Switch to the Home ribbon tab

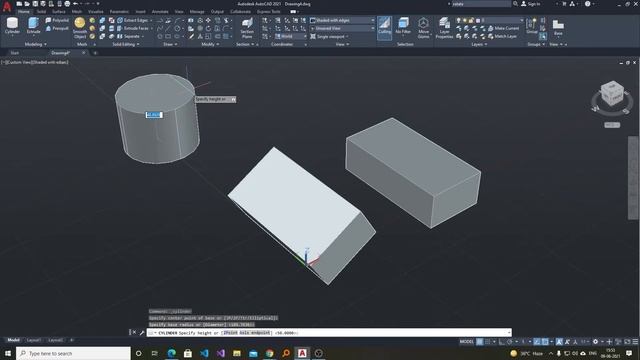tap(24, 12)
